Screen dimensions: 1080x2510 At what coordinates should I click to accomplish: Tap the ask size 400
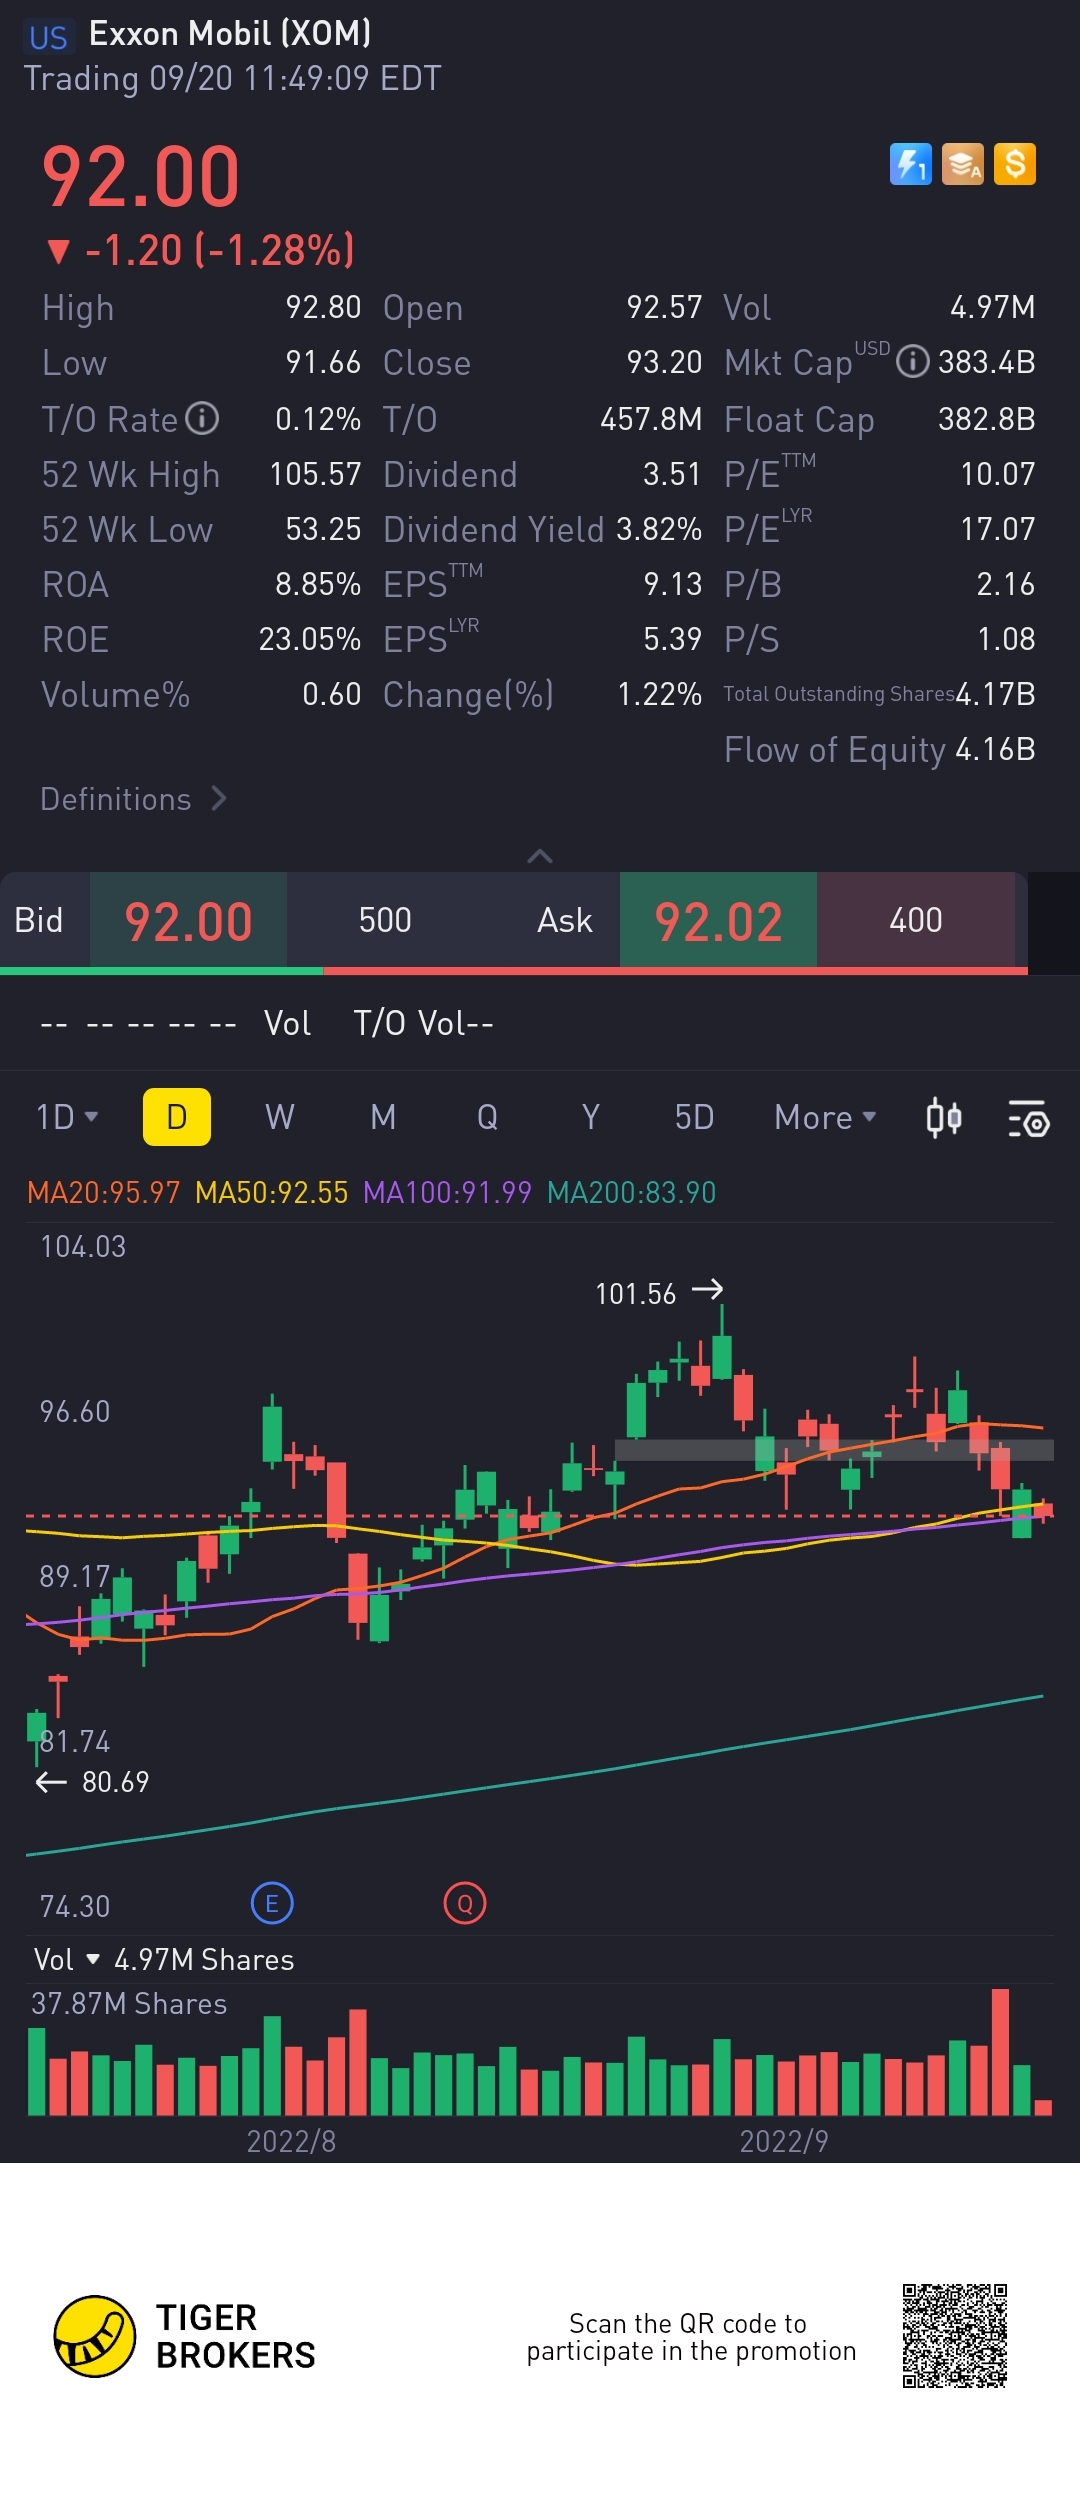(916, 920)
